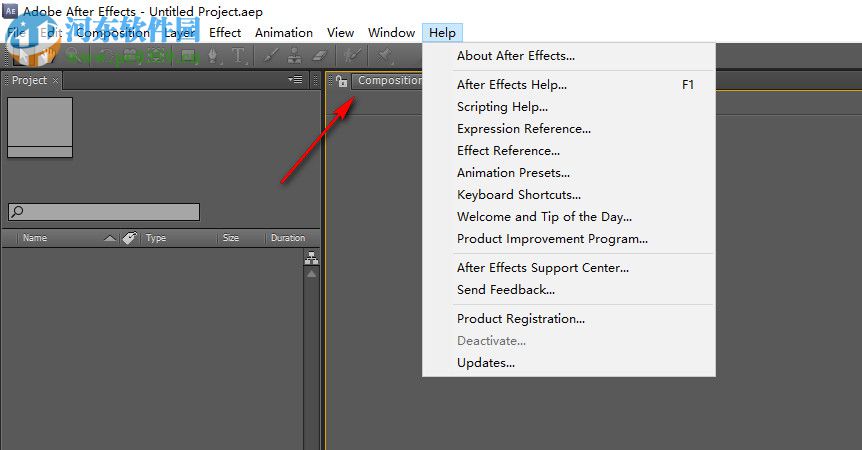Select the Unified Camera tool
This screenshot has width=862, height=450.
pos(130,55)
